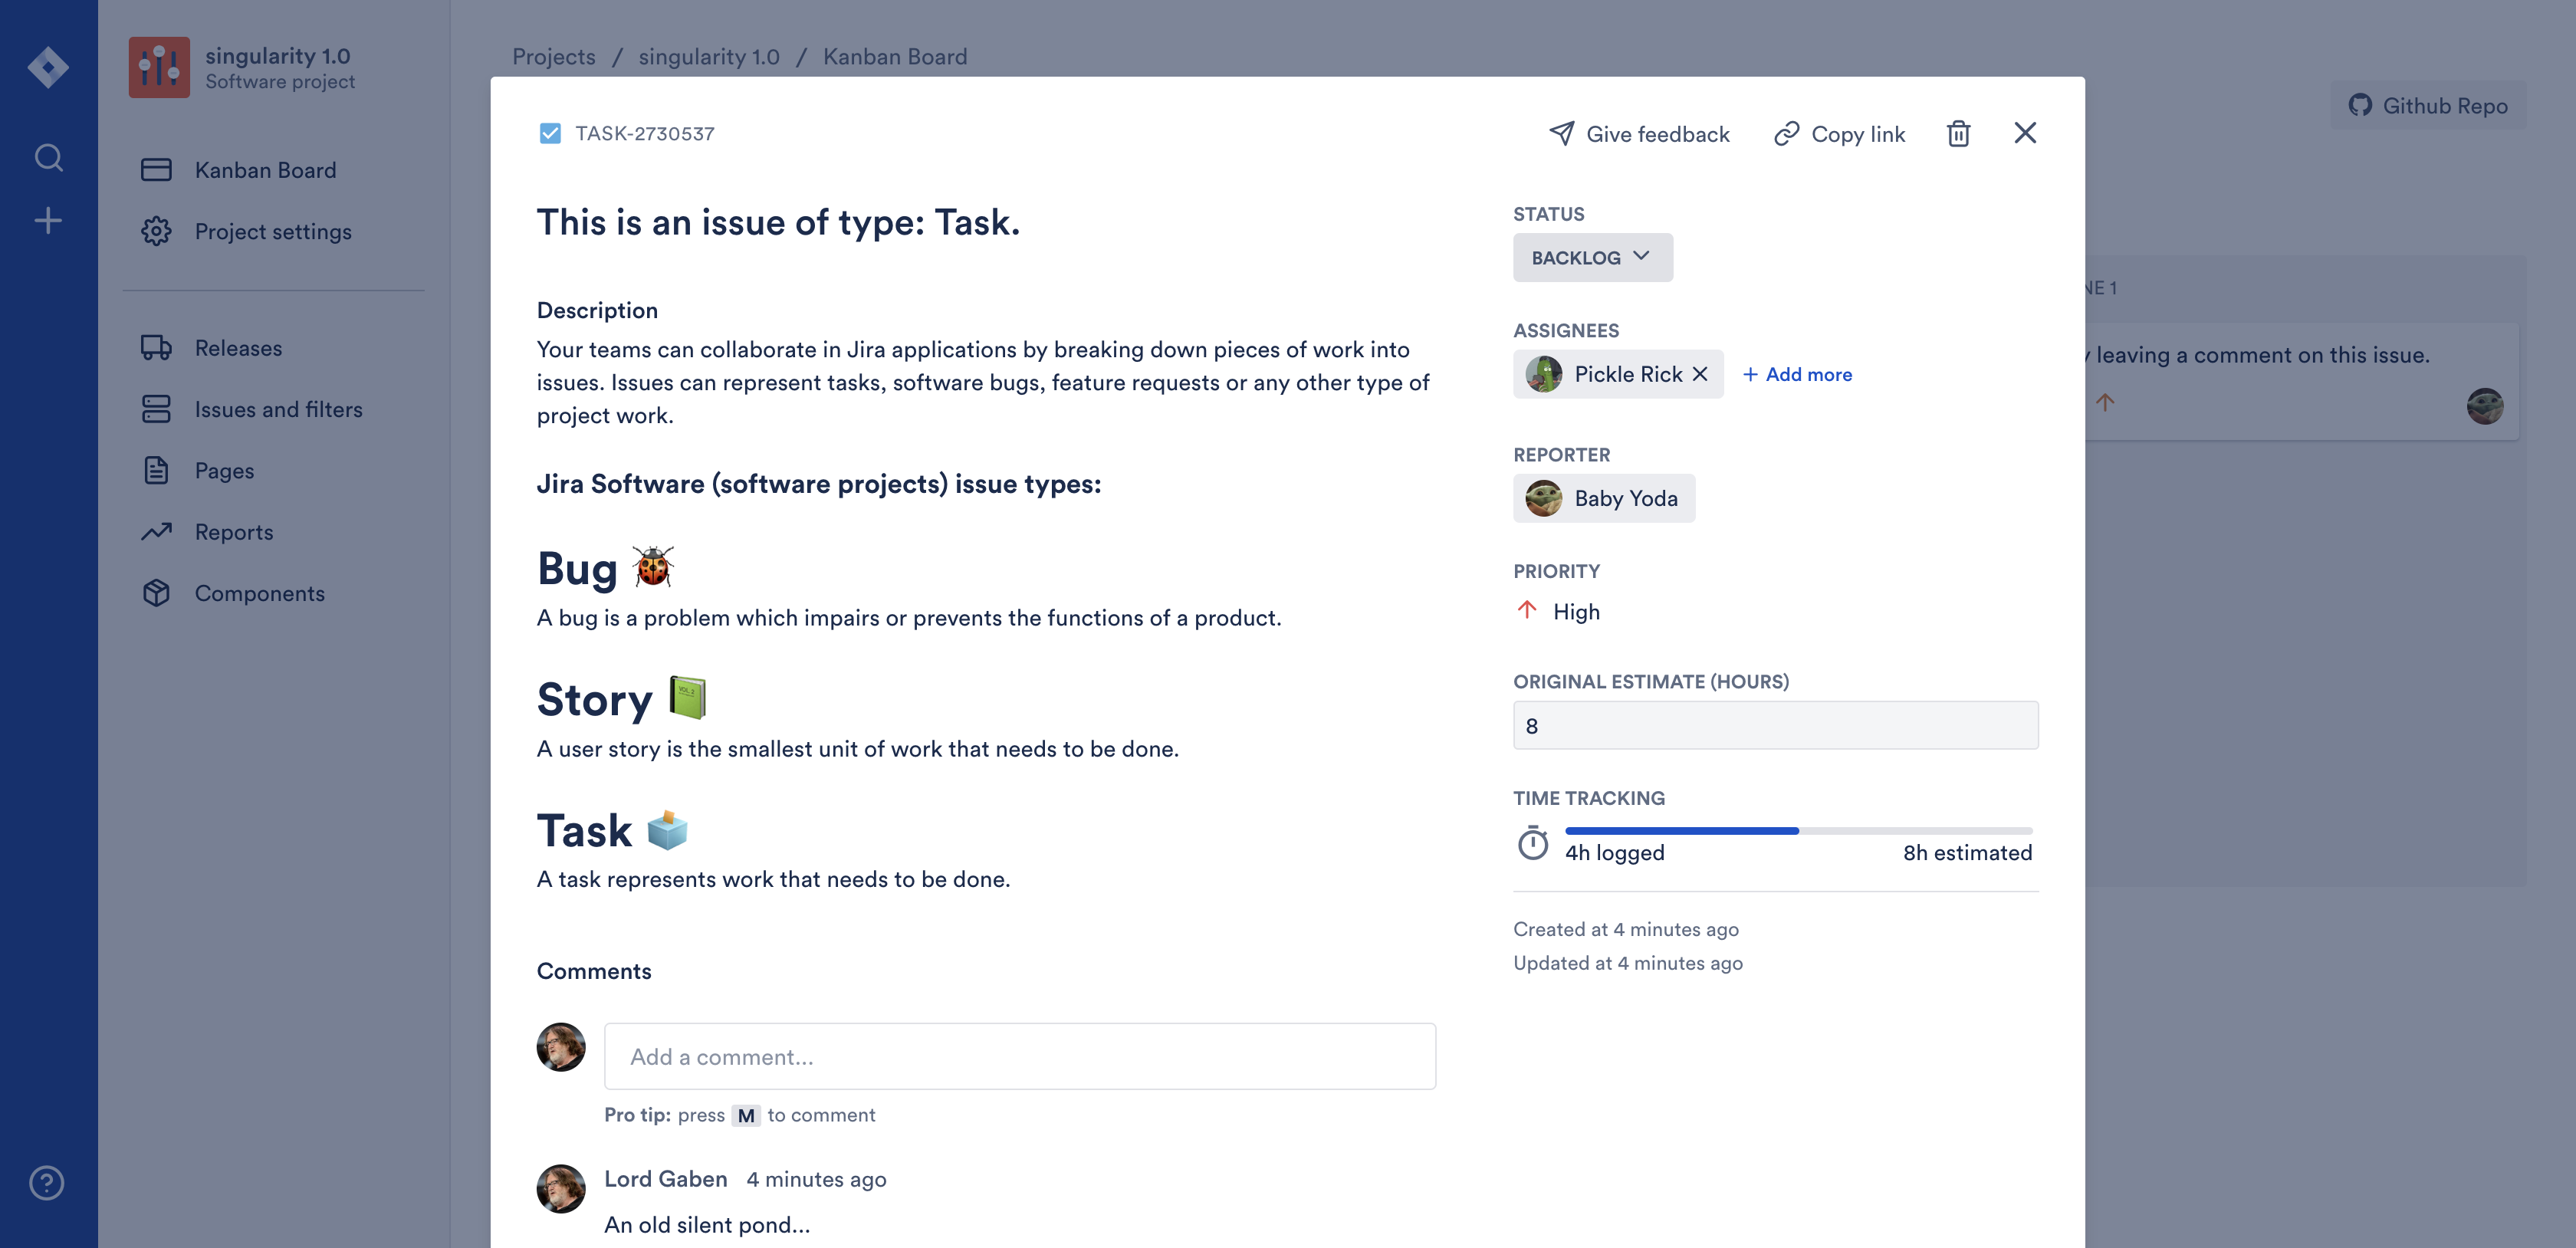Screen dimensions: 2576x1248
Task: Click the Add a comment field
Action: (x=1019, y=1056)
